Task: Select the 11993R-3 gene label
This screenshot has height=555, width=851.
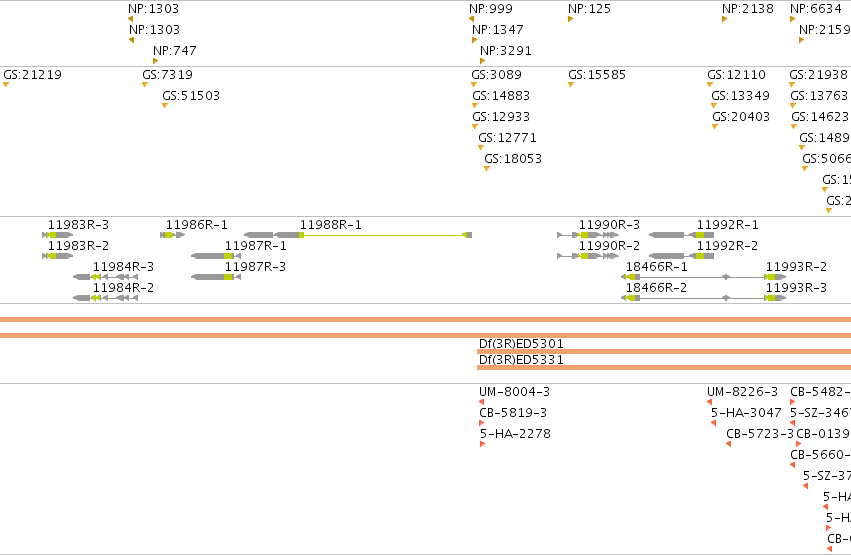Action: (x=796, y=288)
